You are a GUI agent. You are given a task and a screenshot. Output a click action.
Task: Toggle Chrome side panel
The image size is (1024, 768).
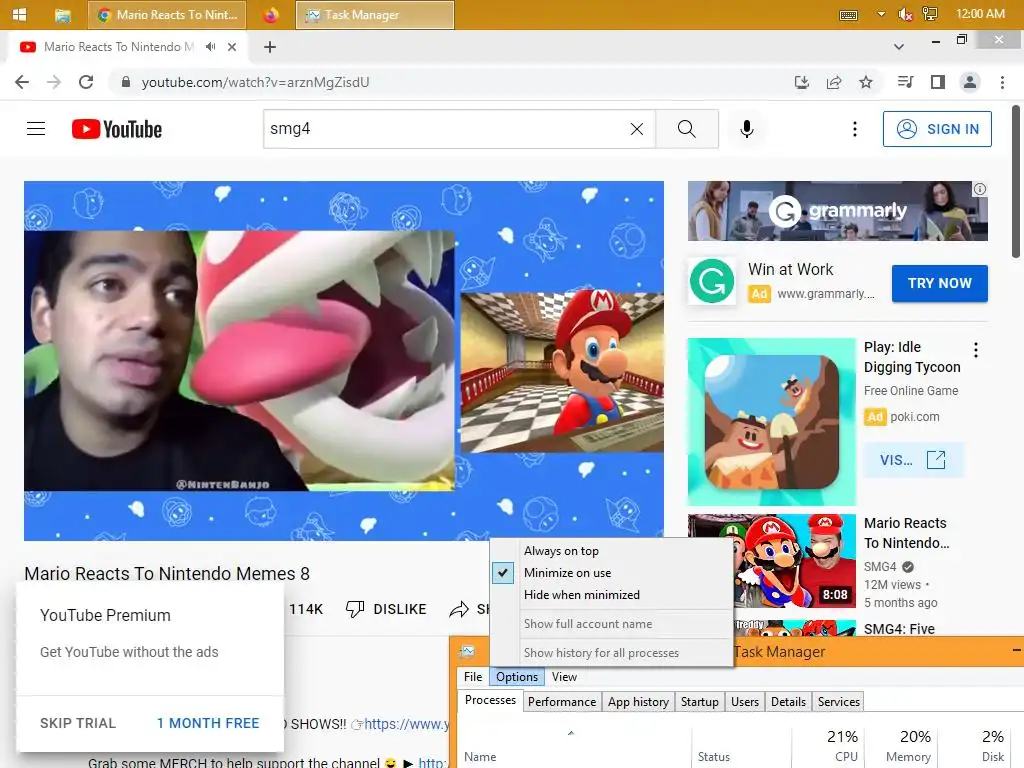938,82
